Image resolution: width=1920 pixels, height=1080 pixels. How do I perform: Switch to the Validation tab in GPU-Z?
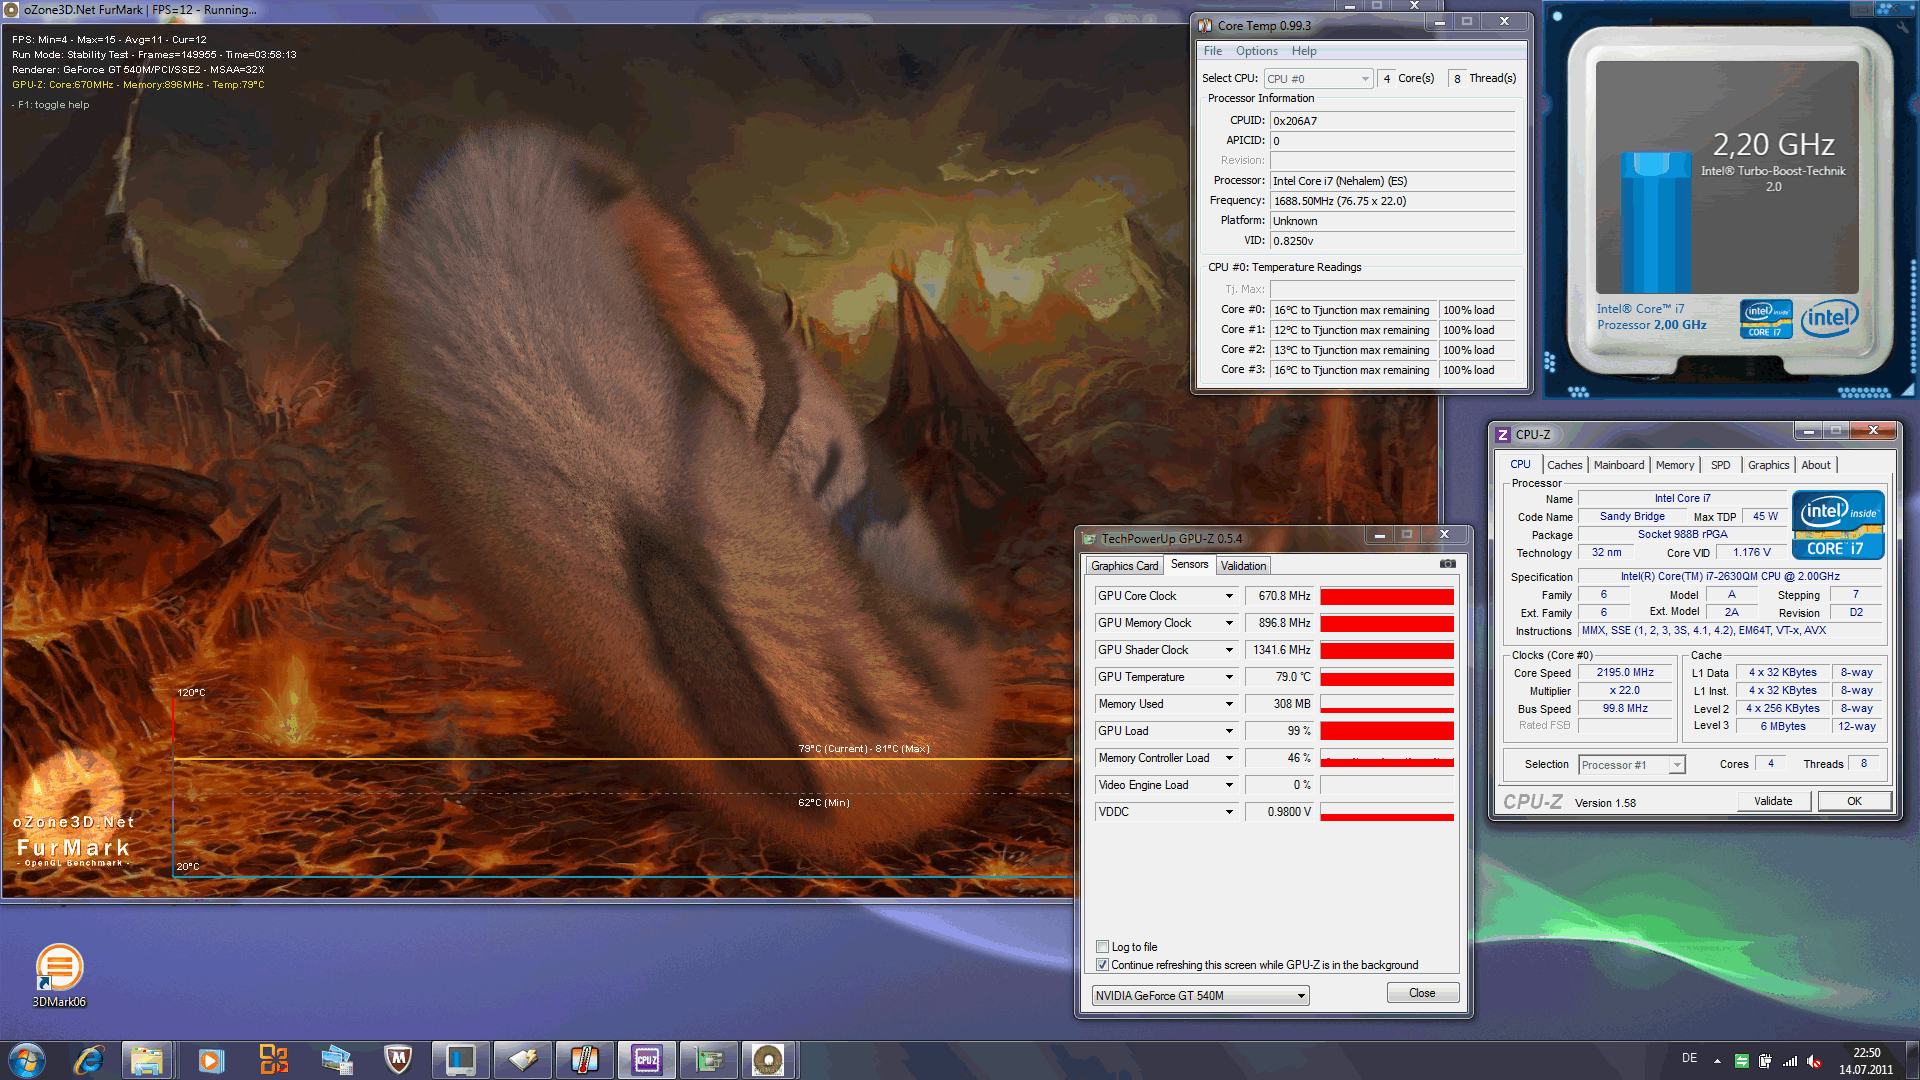(1243, 566)
